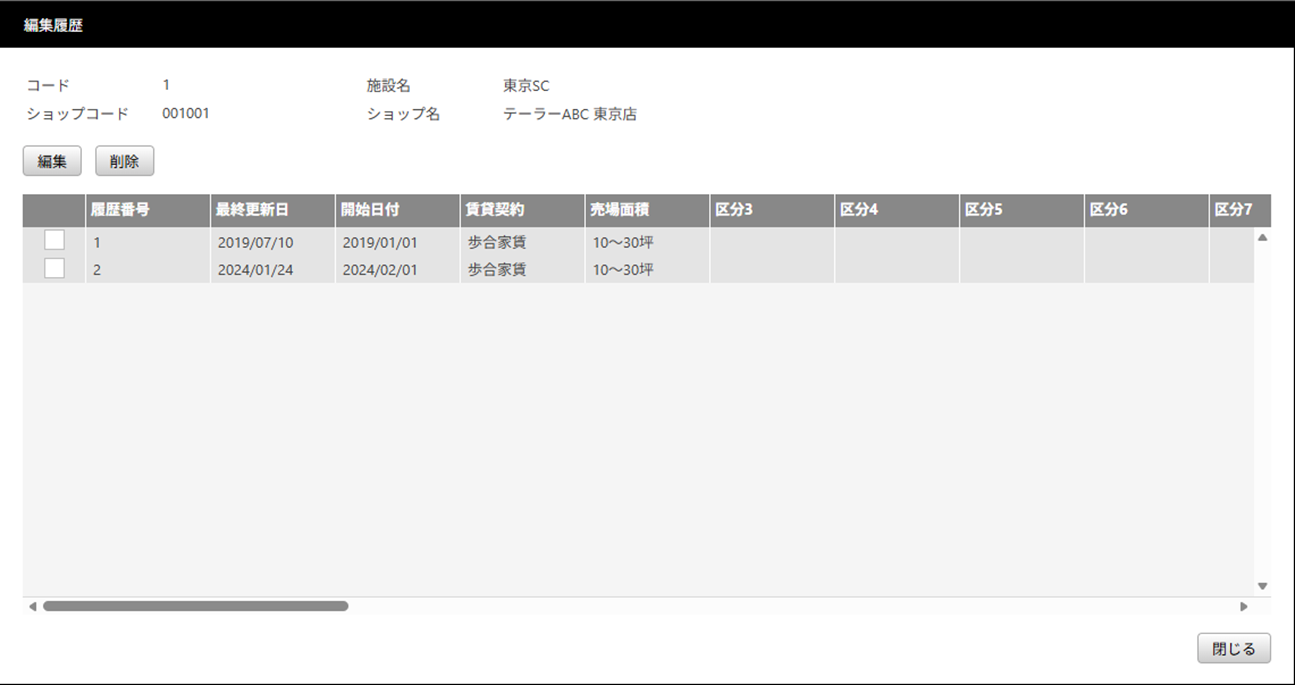This screenshot has width=1295, height=685.
Task: Select the 開始日付 column header
Action: (x=397, y=210)
